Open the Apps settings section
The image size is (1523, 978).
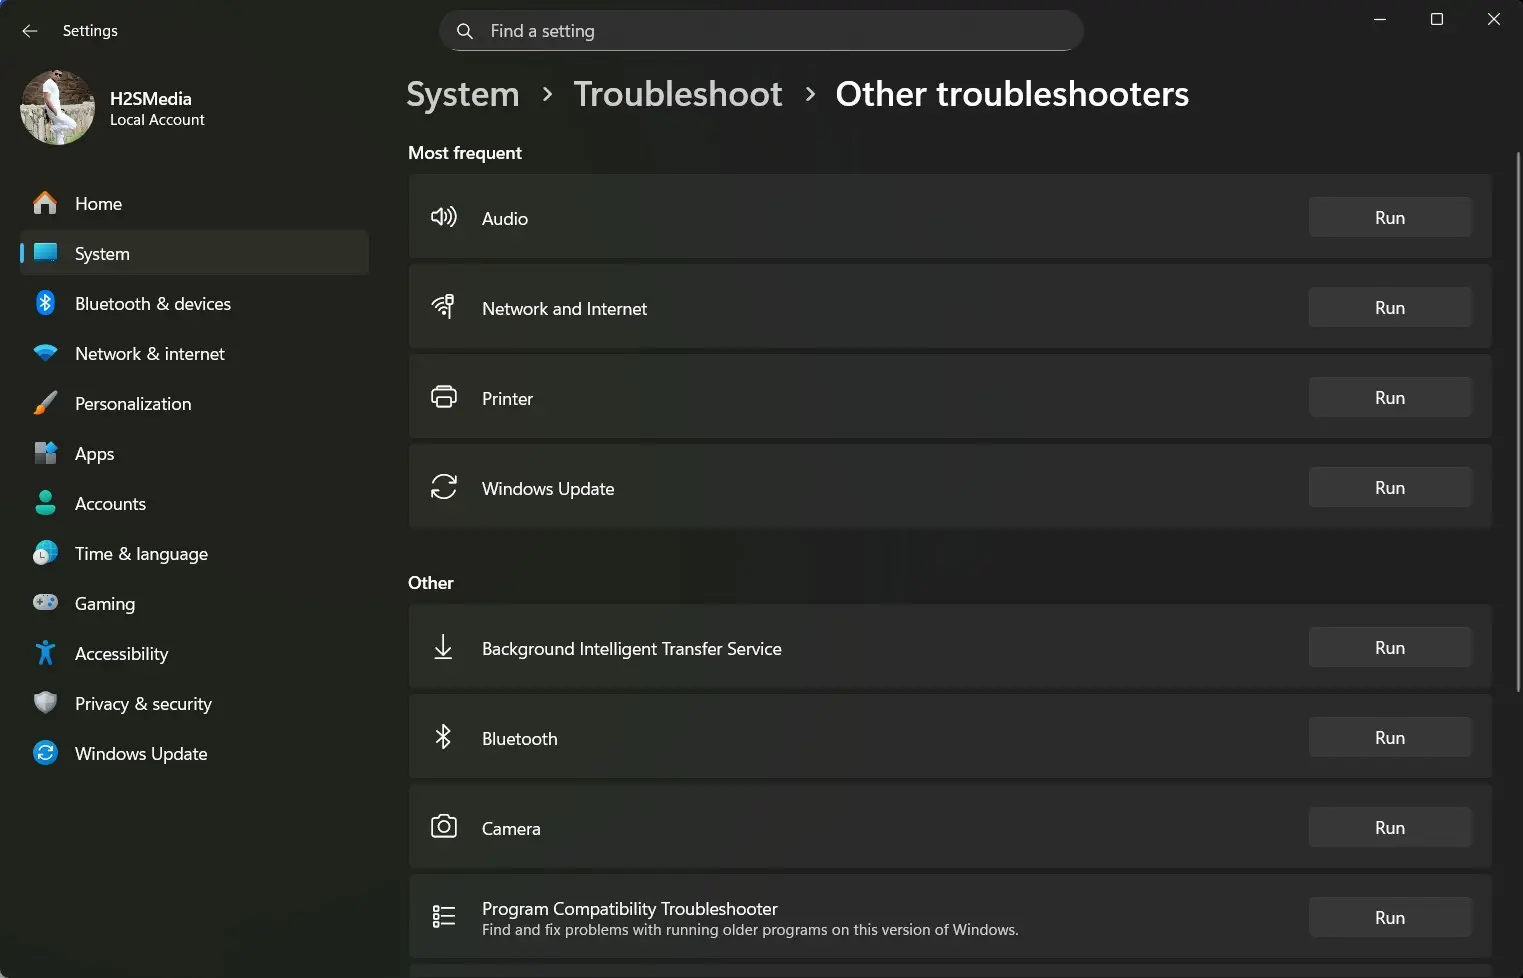[194, 453]
